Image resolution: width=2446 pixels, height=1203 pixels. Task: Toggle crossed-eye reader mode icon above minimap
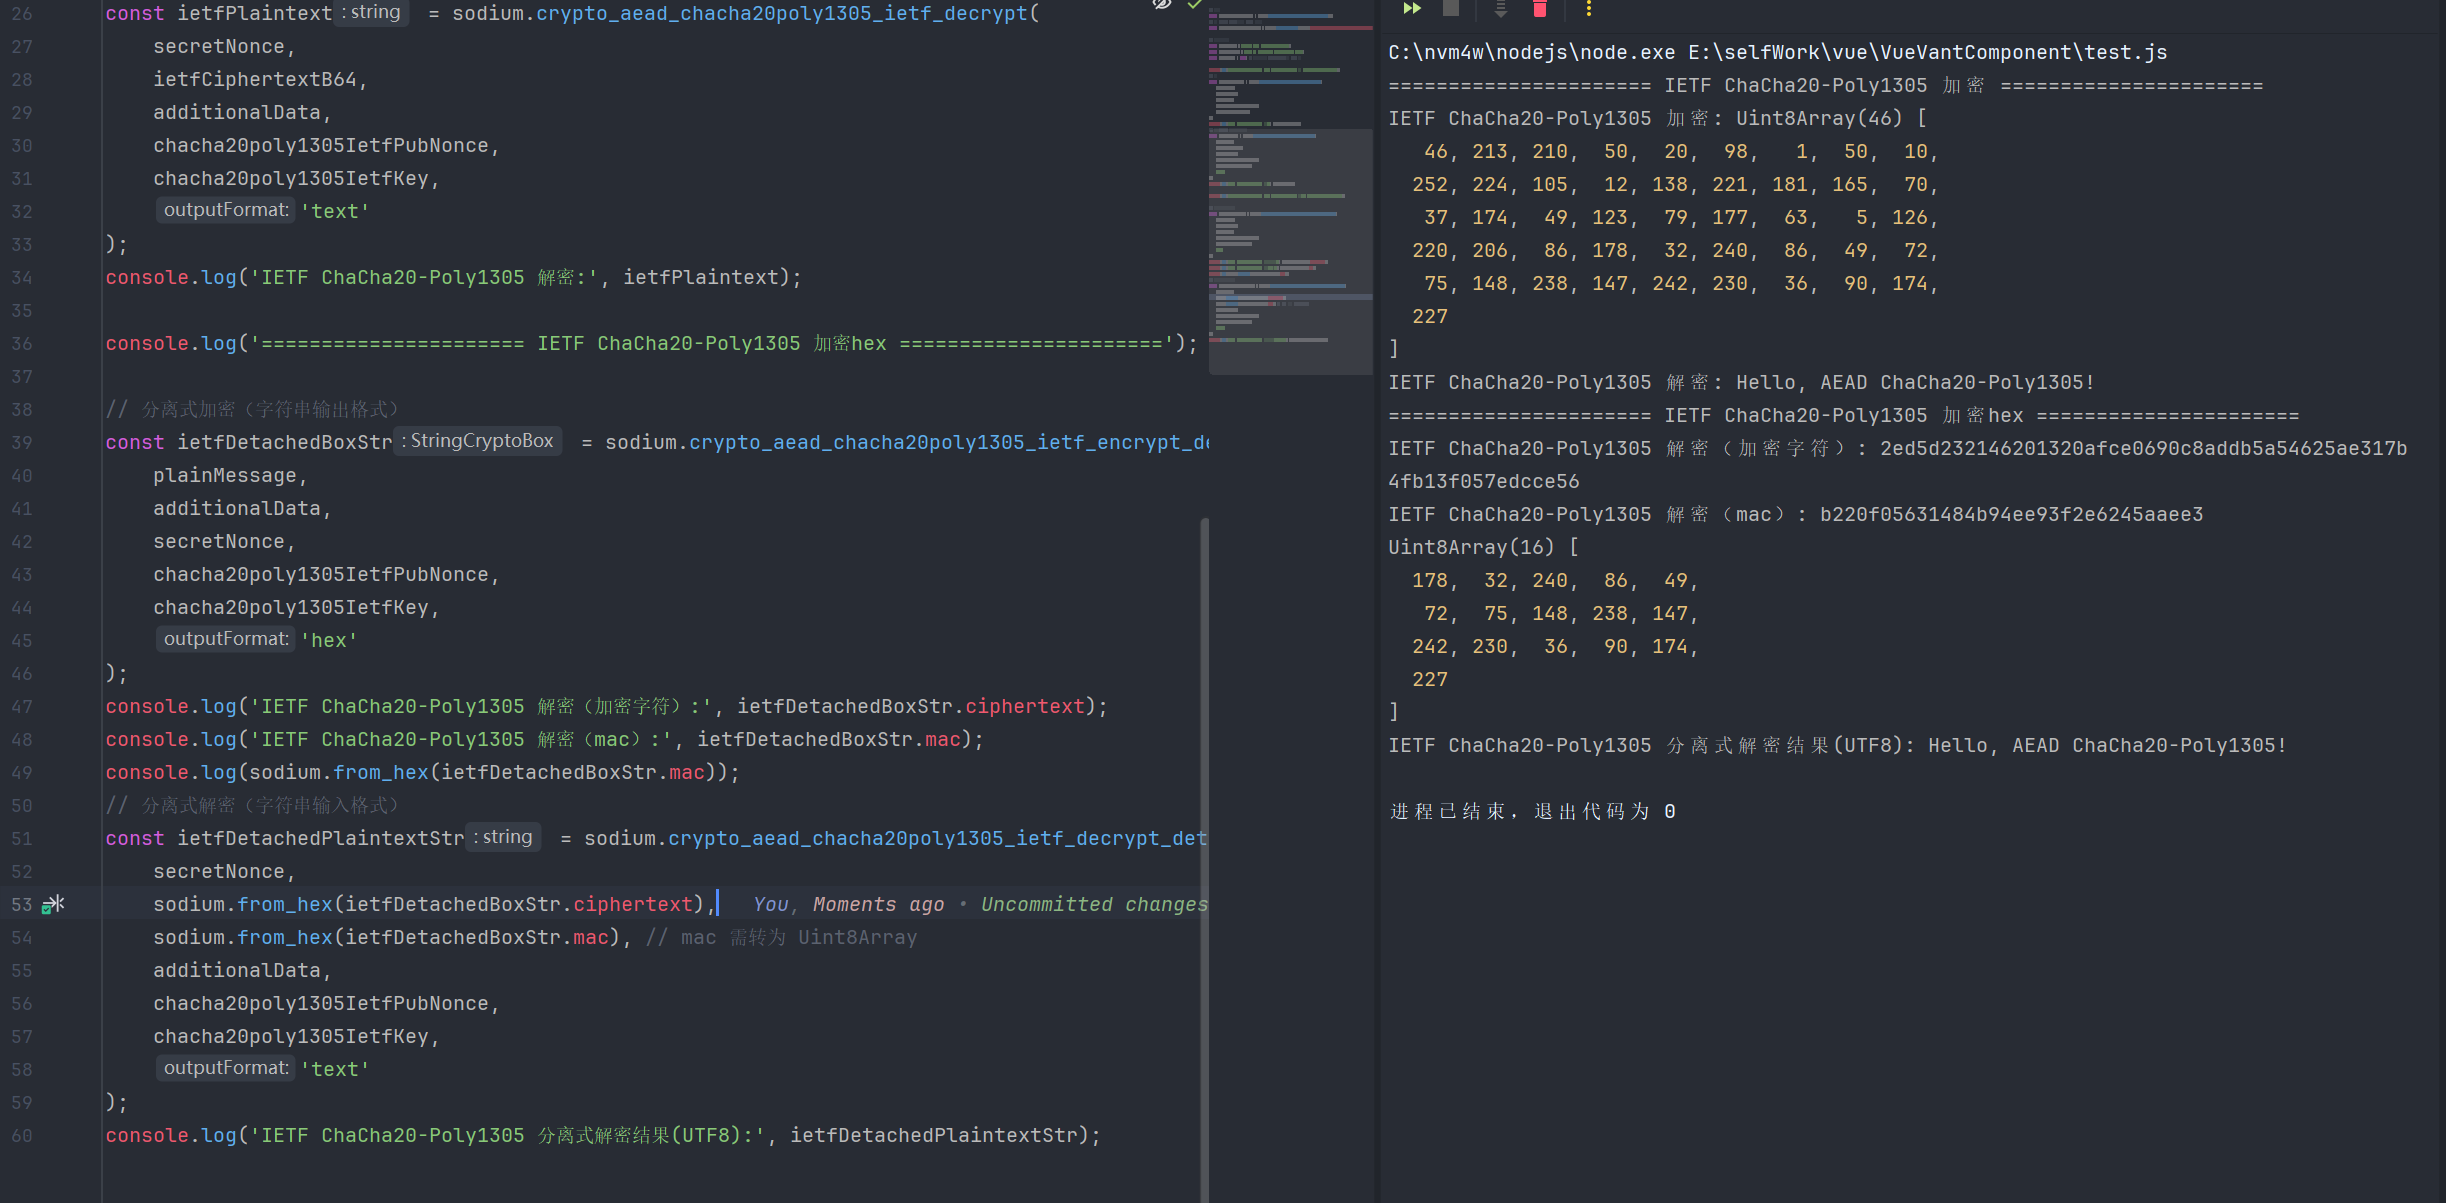click(1161, 5)
